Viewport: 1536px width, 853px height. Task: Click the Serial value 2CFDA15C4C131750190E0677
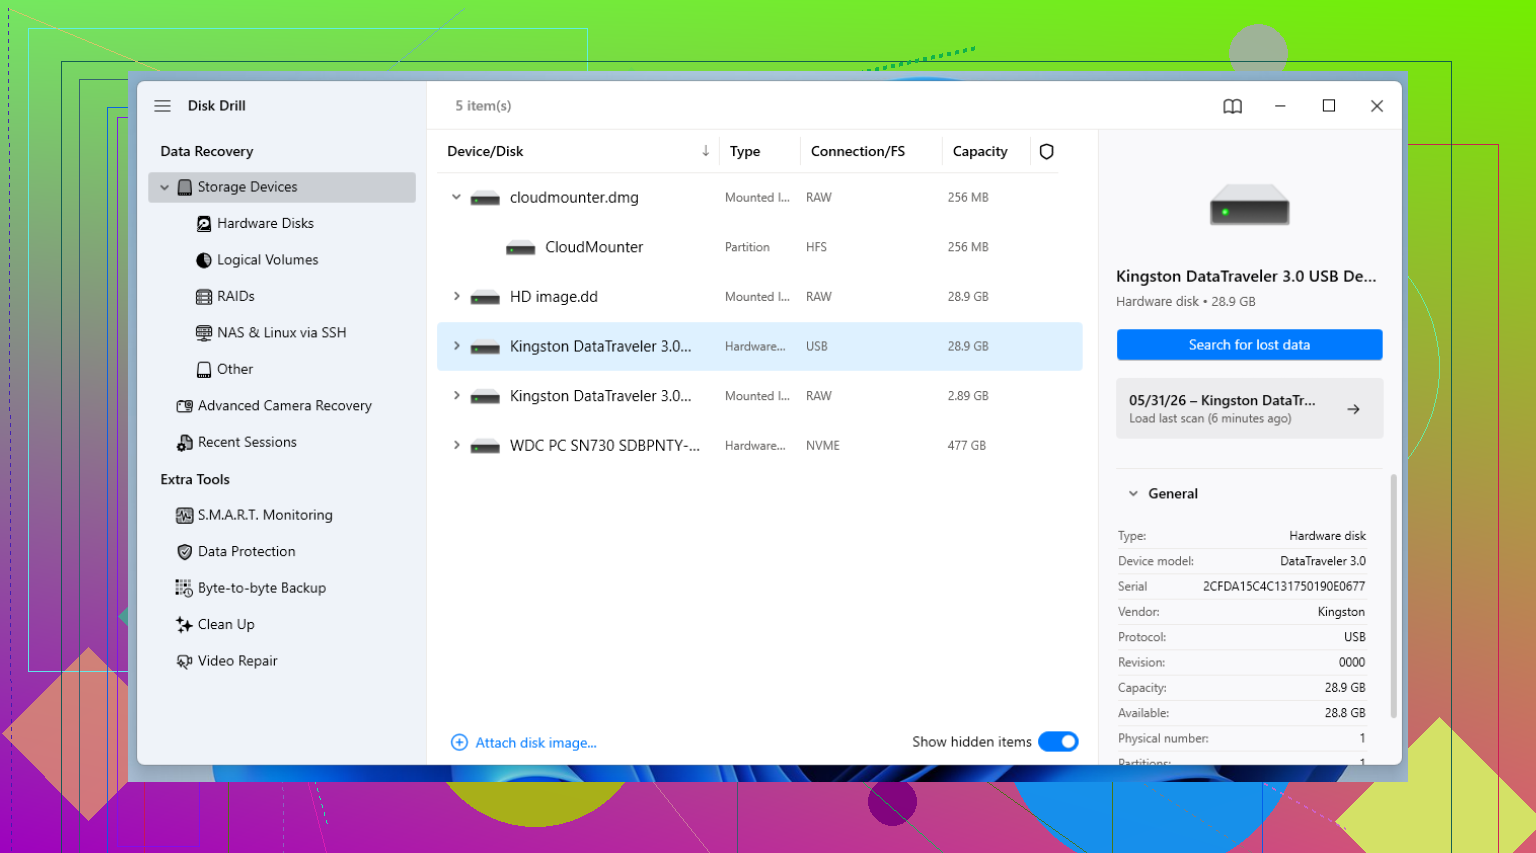click(x=1284, y=587)
